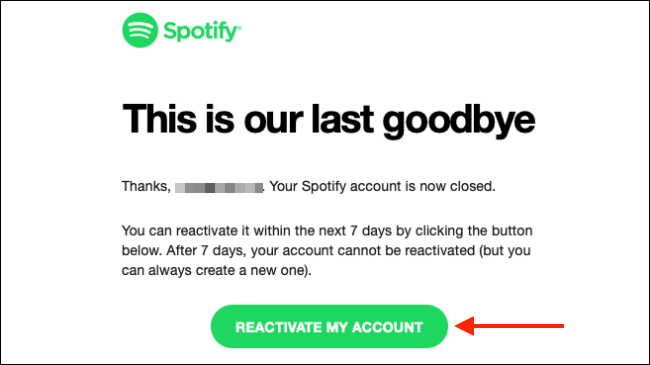Click the word 'This' in the heading
The height and width of the screenshot is (365, 650).
(159, 118)
